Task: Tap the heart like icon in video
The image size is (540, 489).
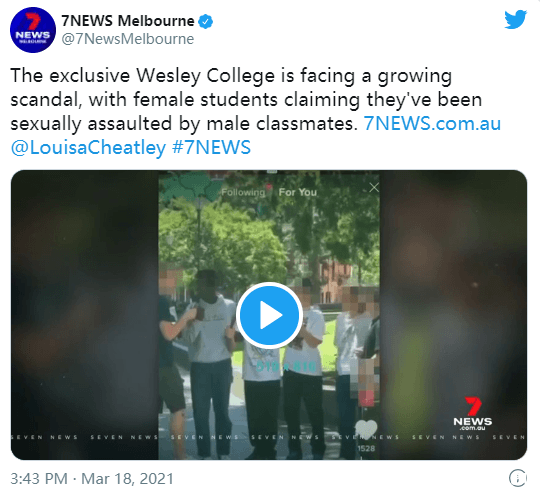Action: (x=366, y=429)
